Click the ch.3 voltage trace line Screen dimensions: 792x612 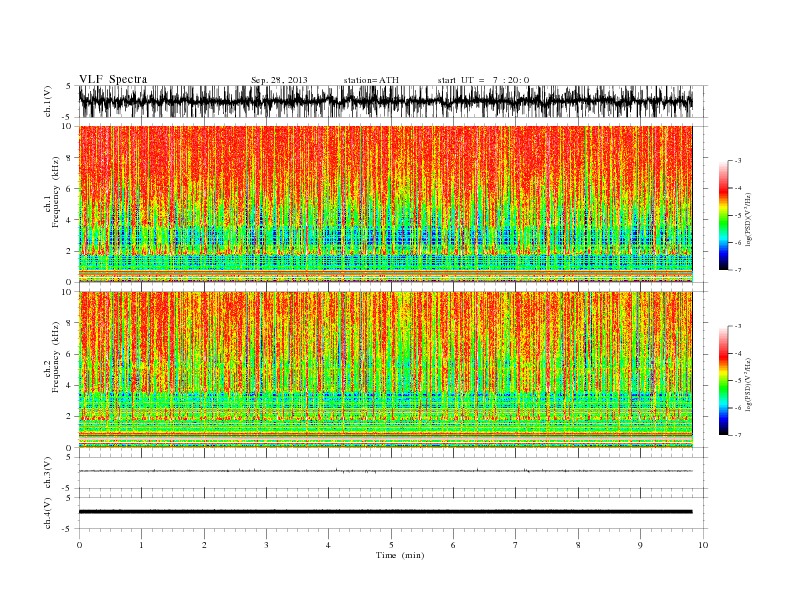click(385, 471)
